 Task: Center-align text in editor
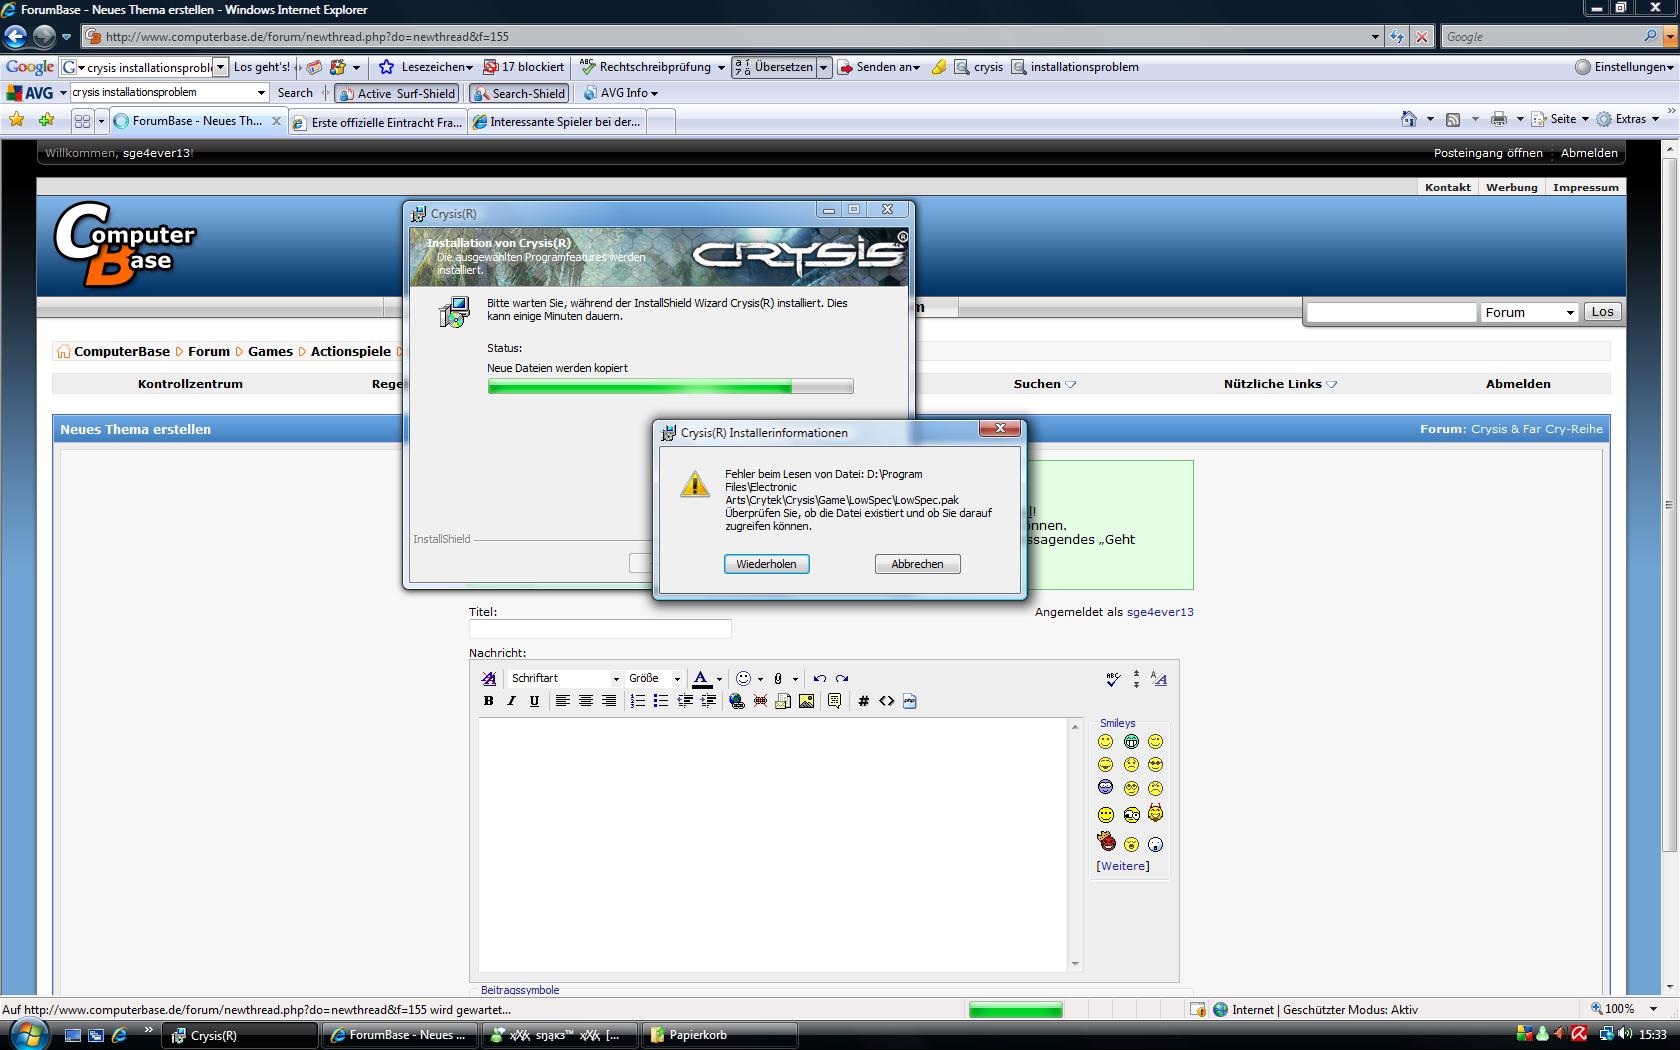pos(585,701)
